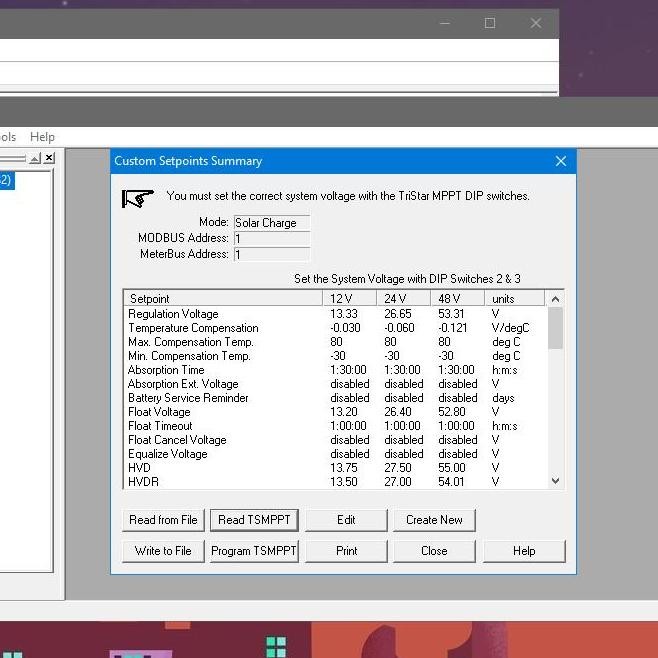Save setpoints with Write to File
The height and width of the screenshot is (658, 658).
click(163, 551)
